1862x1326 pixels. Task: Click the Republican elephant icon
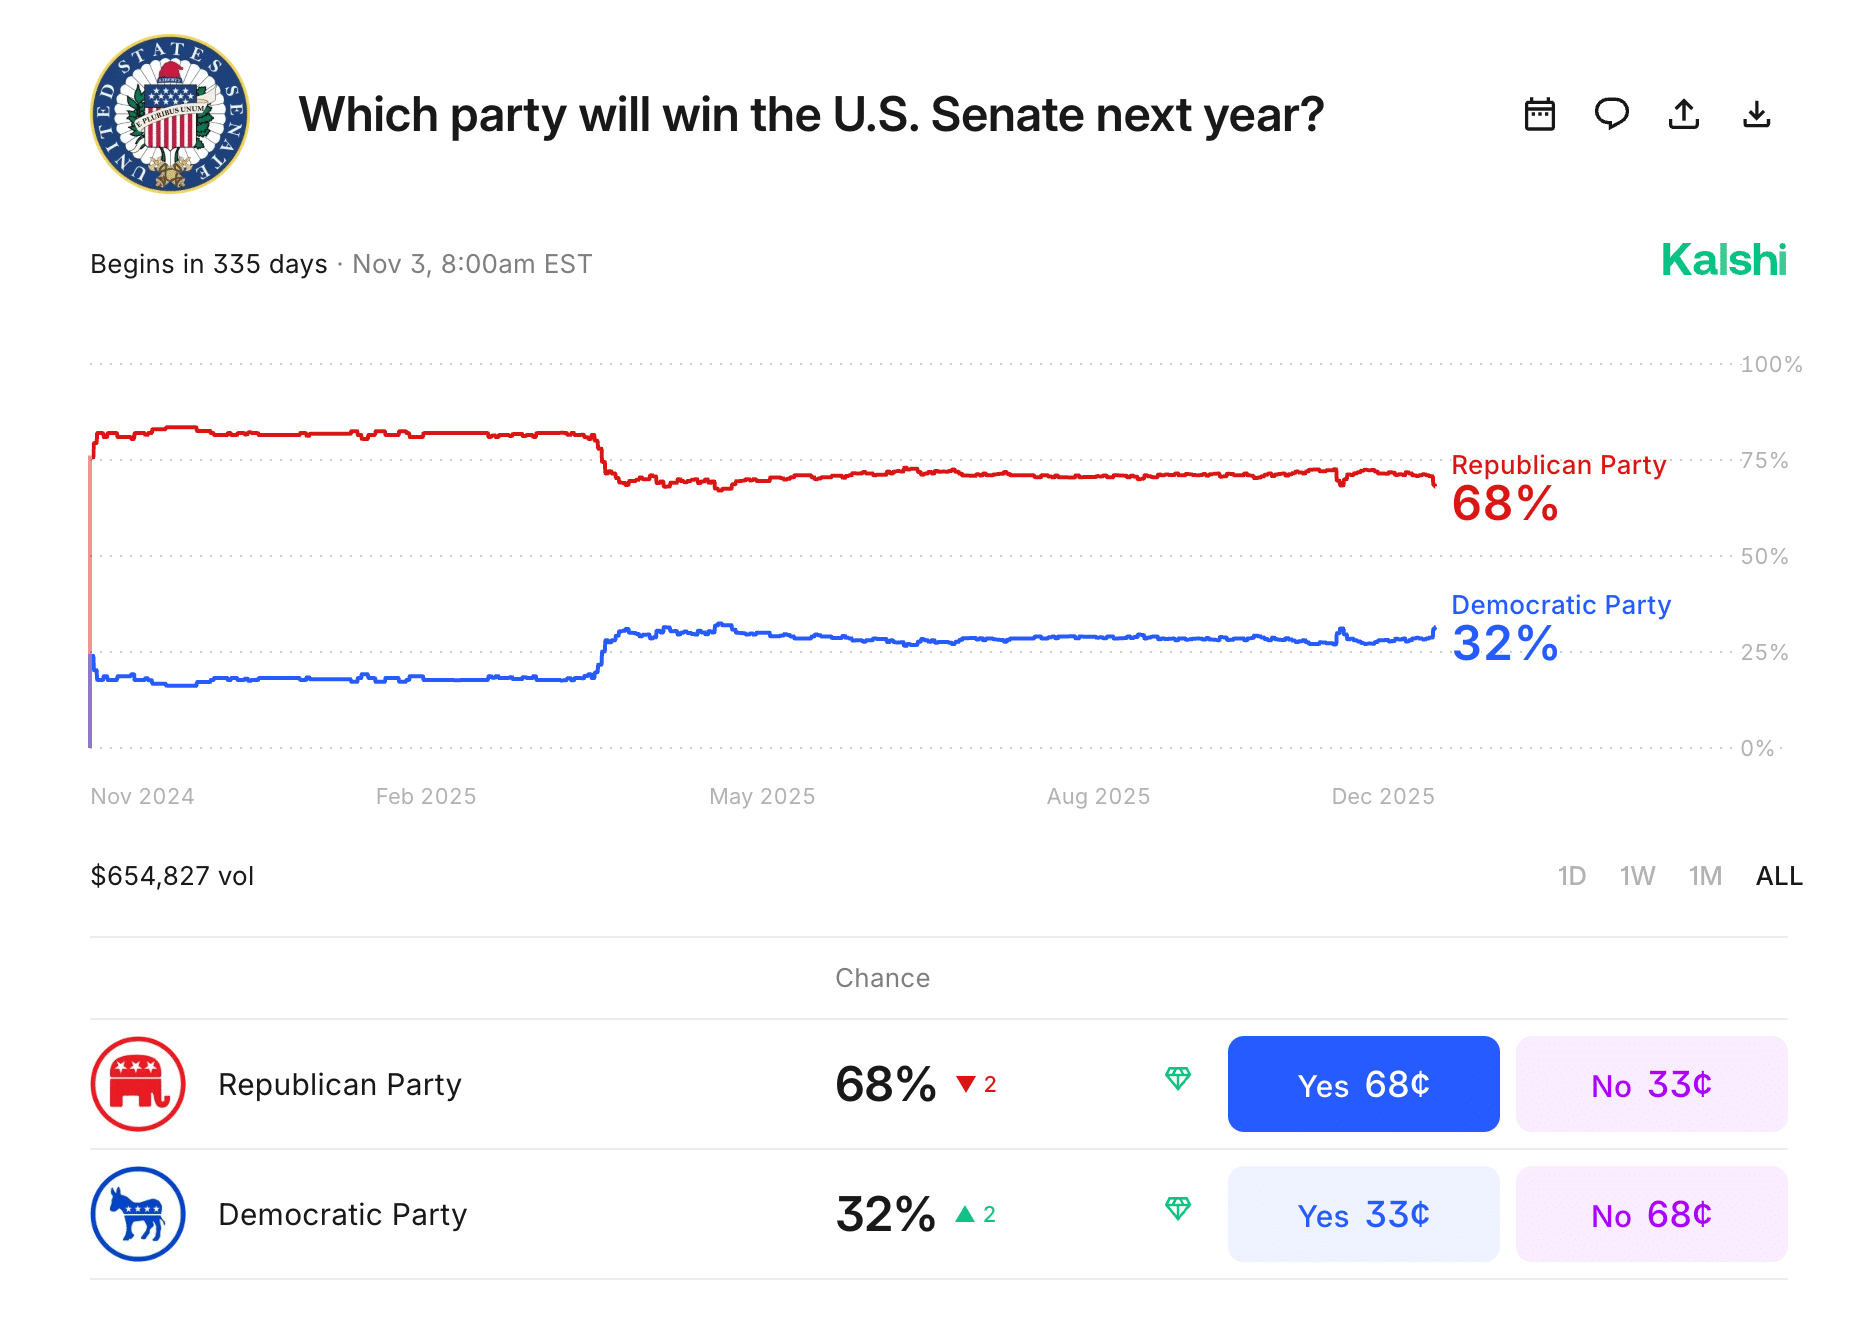[x=138, y=1084]
